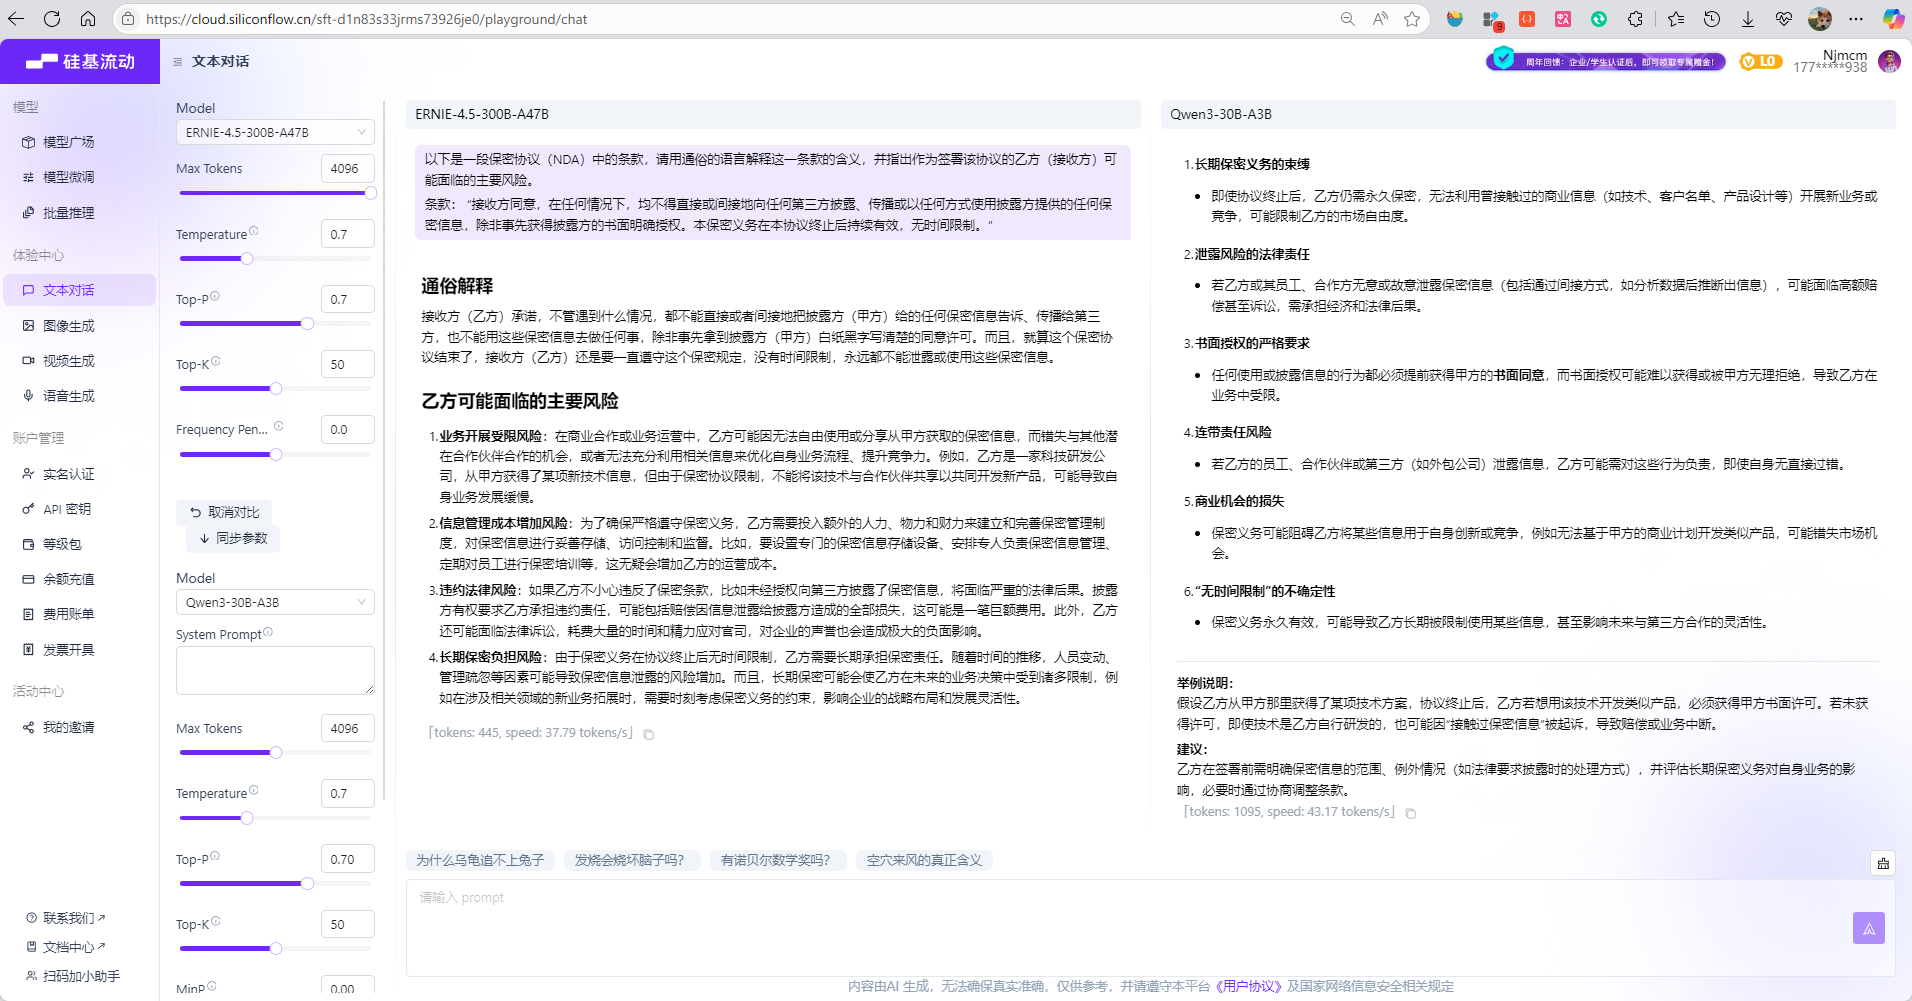
Task: Open 图像生成 in sidebar
Action: pos(79,326)
